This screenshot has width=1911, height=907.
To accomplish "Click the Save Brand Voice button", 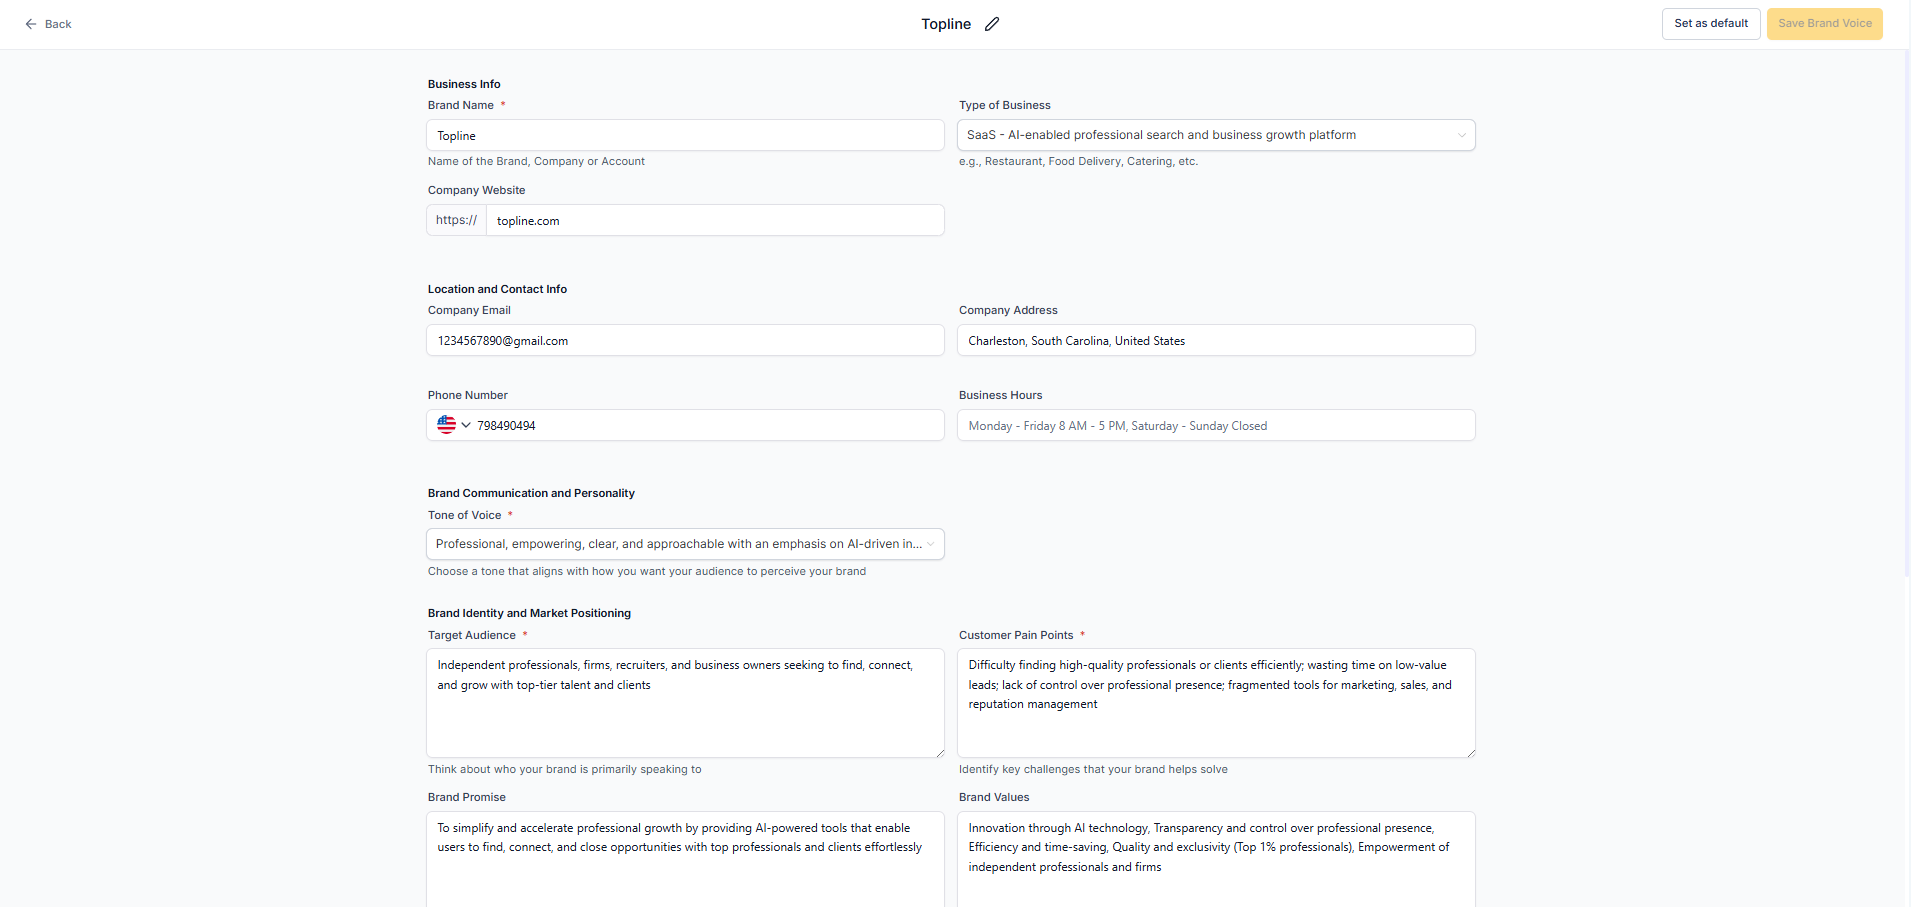I will coord(1825,24).
